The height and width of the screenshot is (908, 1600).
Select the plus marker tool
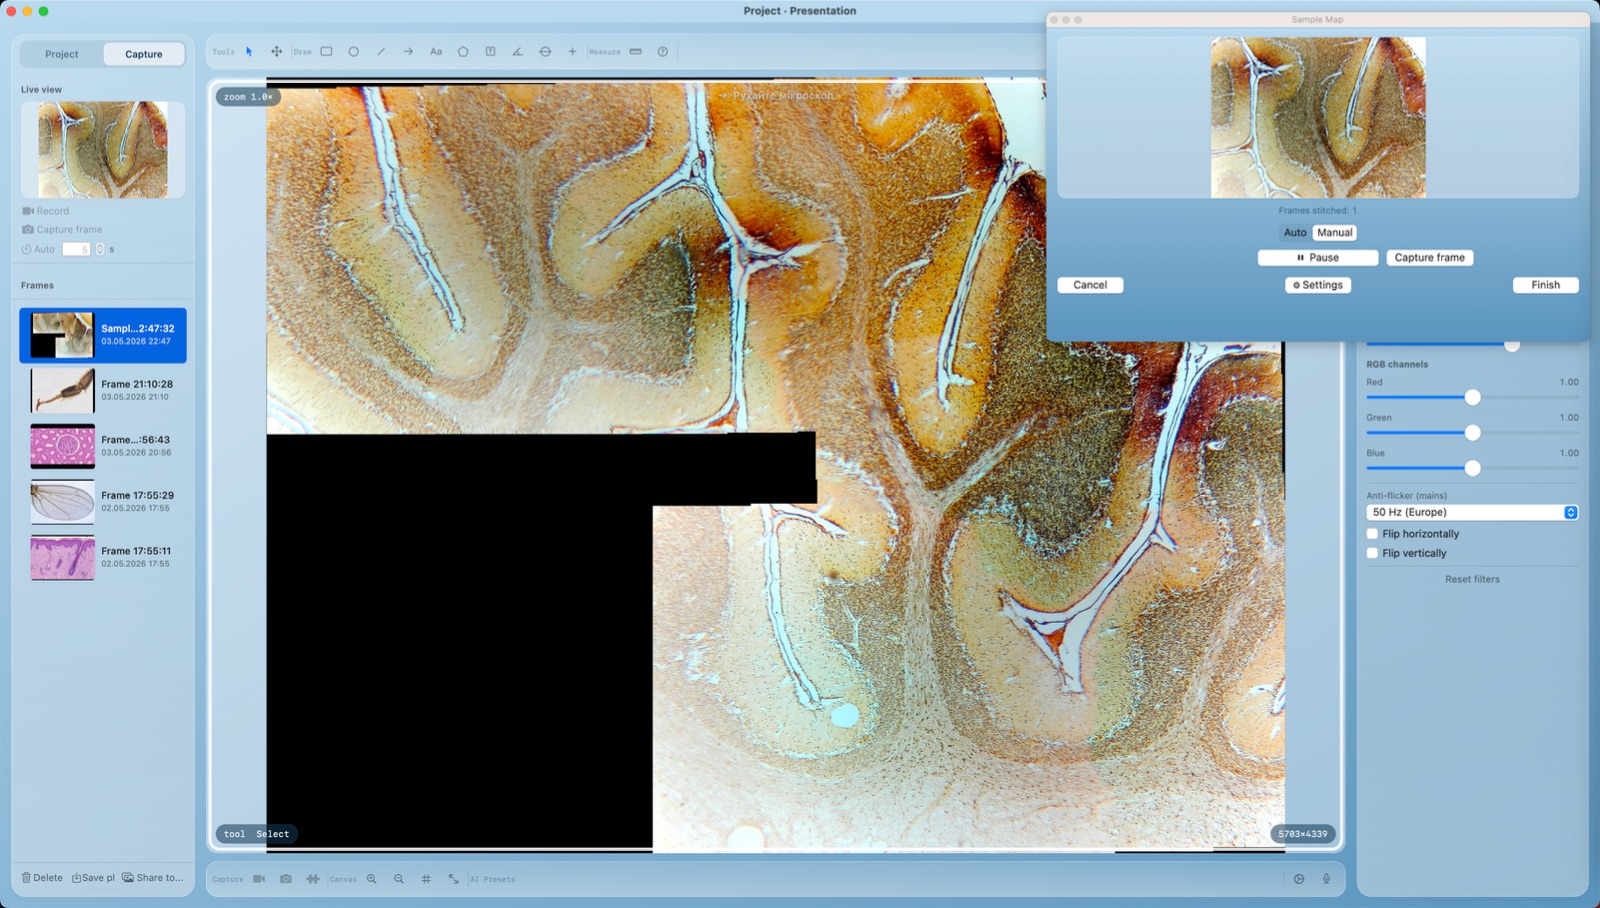click(x=572, y=52)
